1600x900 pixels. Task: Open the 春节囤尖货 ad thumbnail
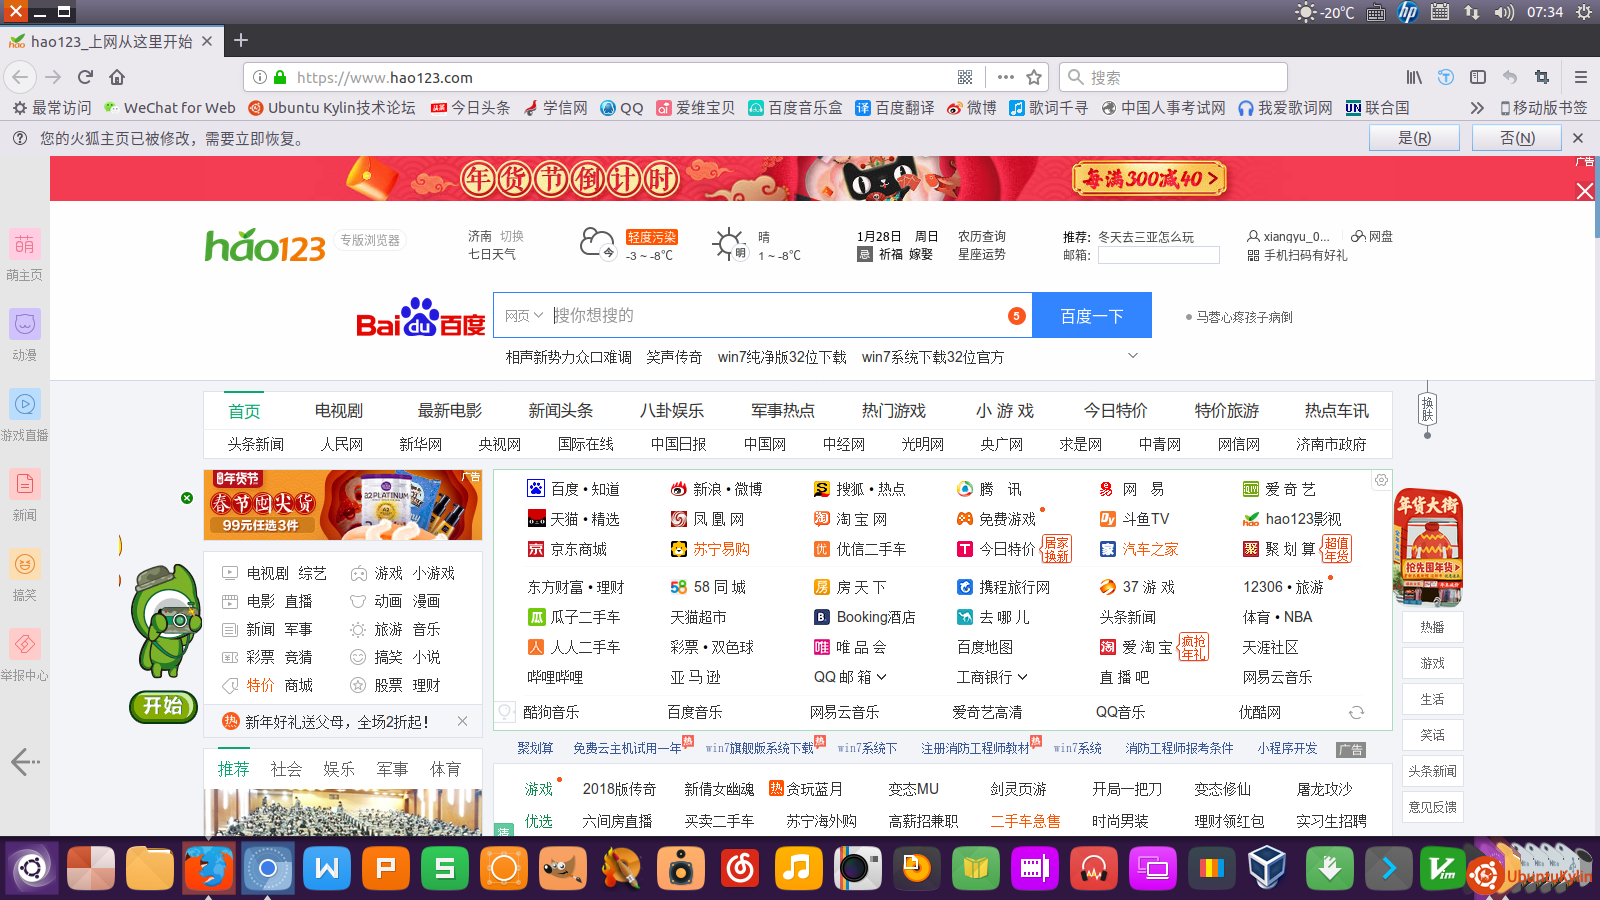343,505
